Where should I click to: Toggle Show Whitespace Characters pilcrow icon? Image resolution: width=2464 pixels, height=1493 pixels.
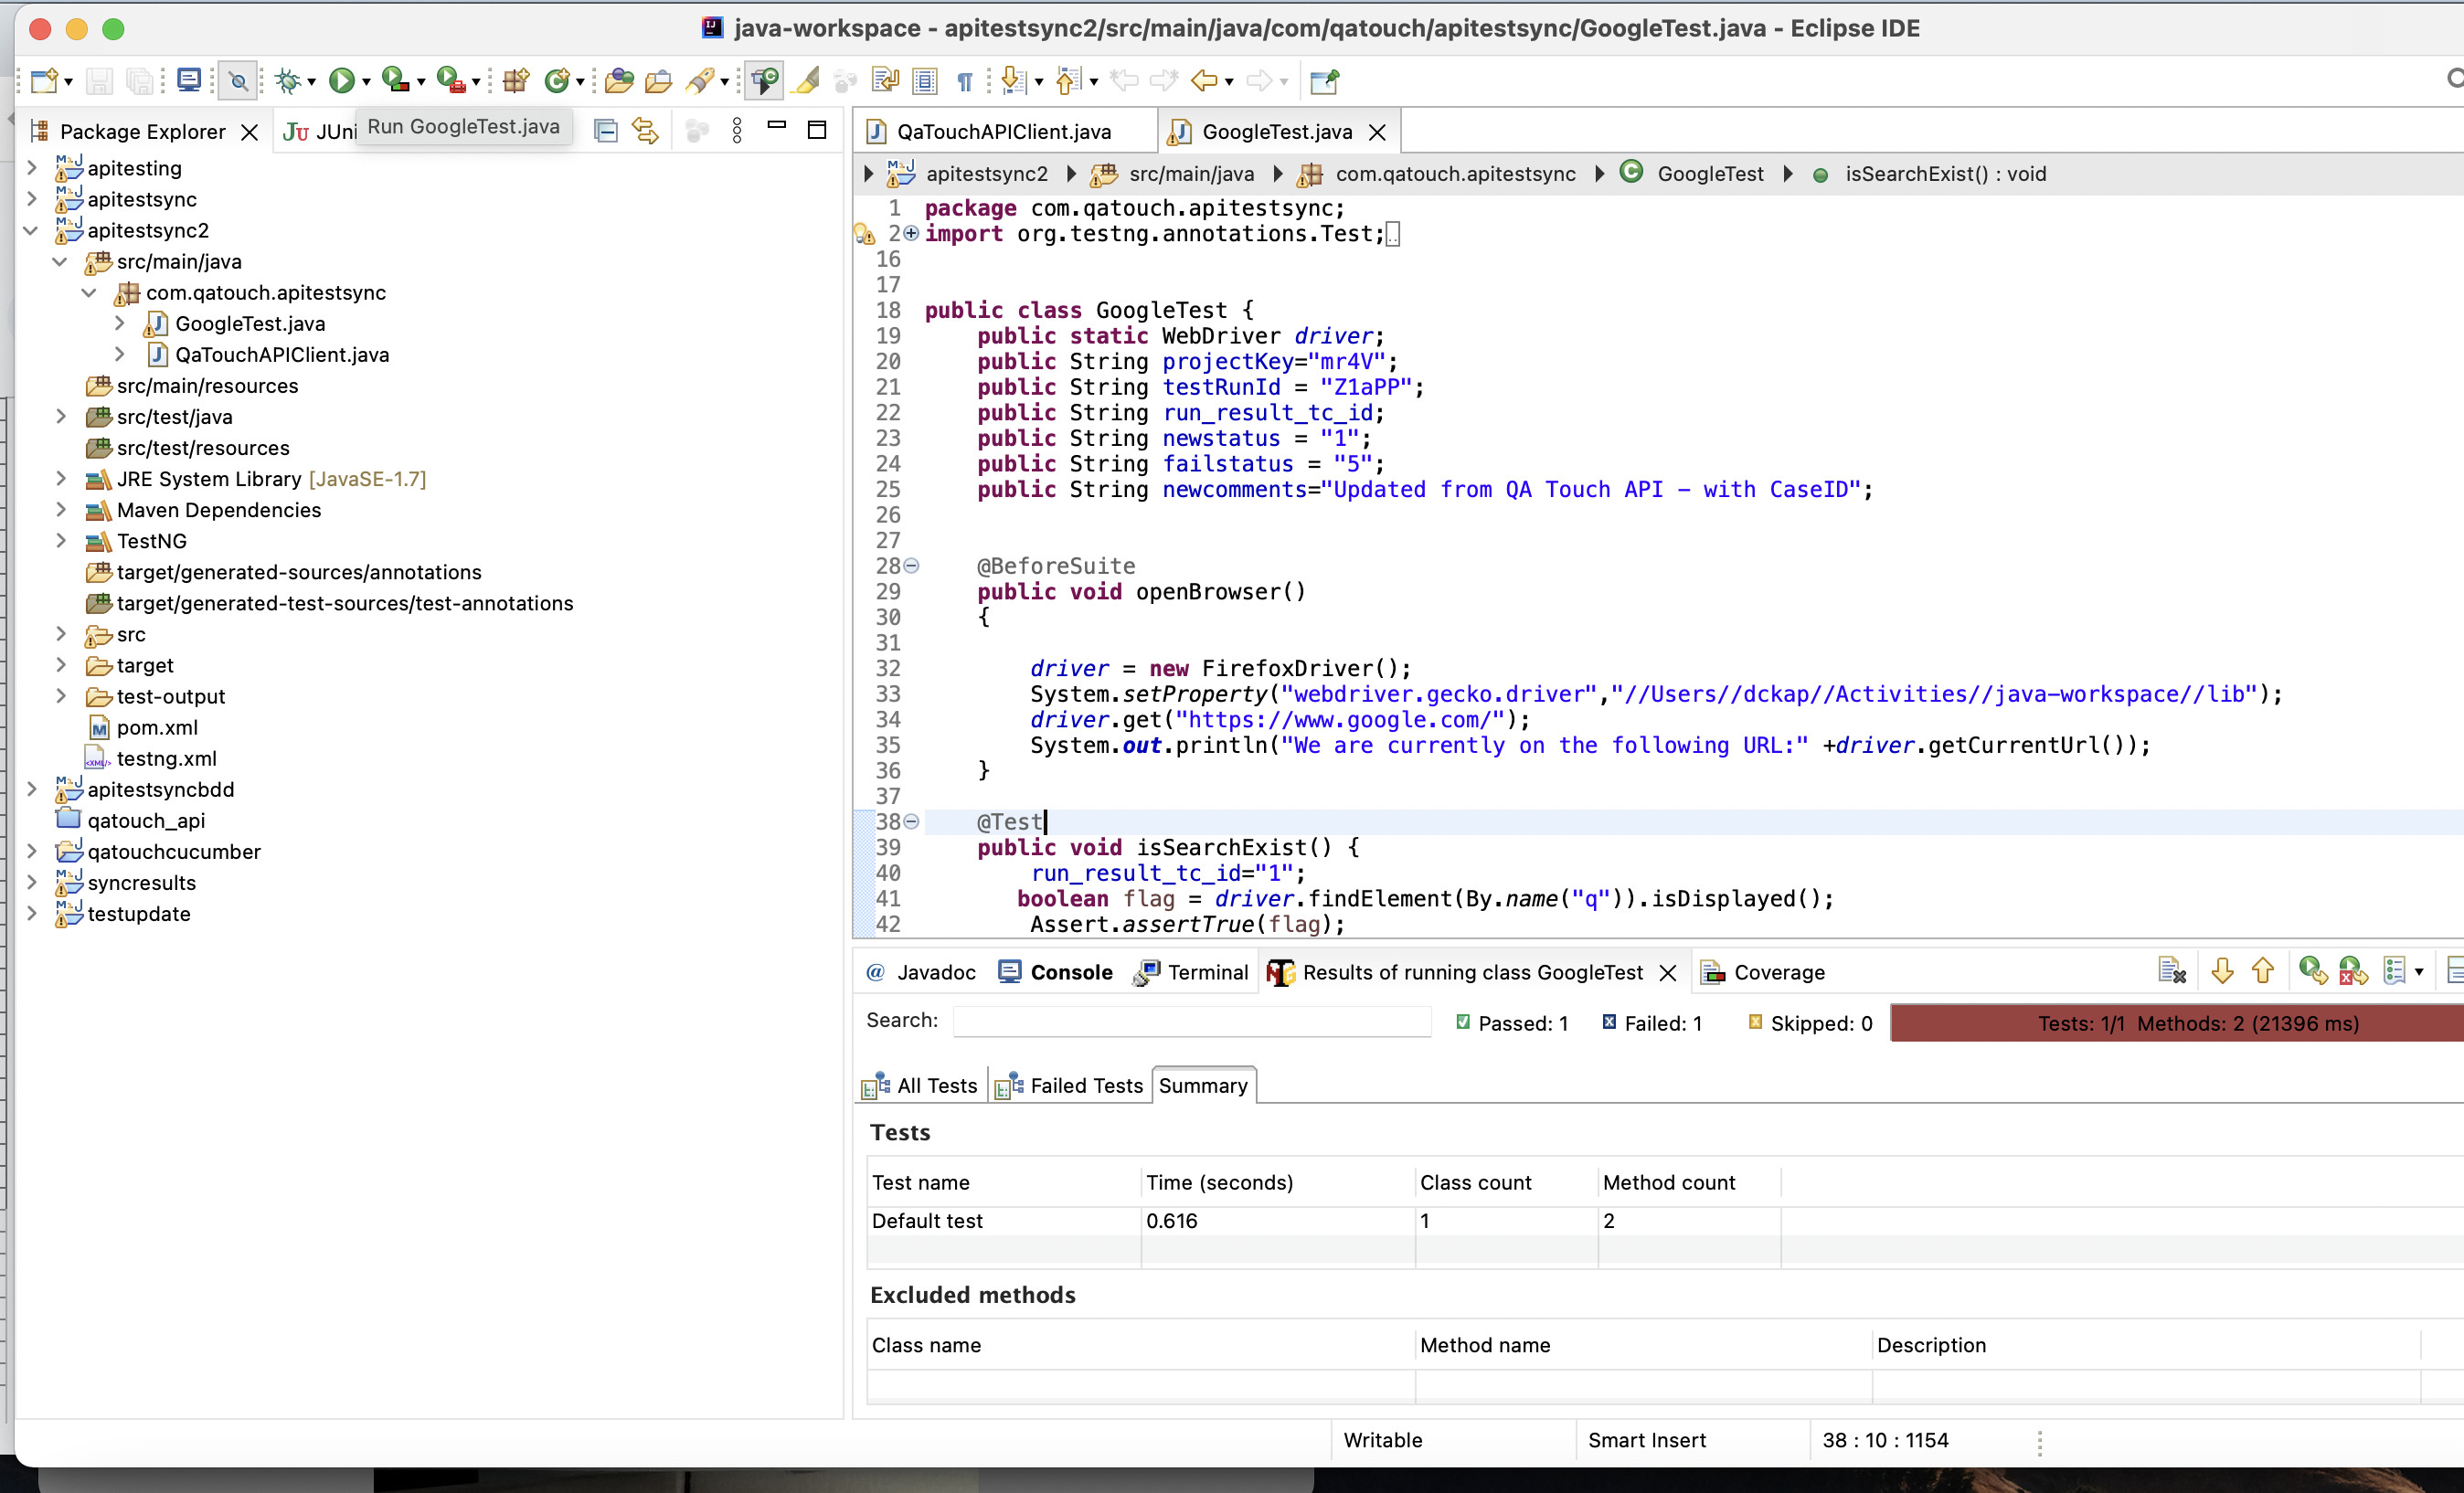(x=965, y=81)
